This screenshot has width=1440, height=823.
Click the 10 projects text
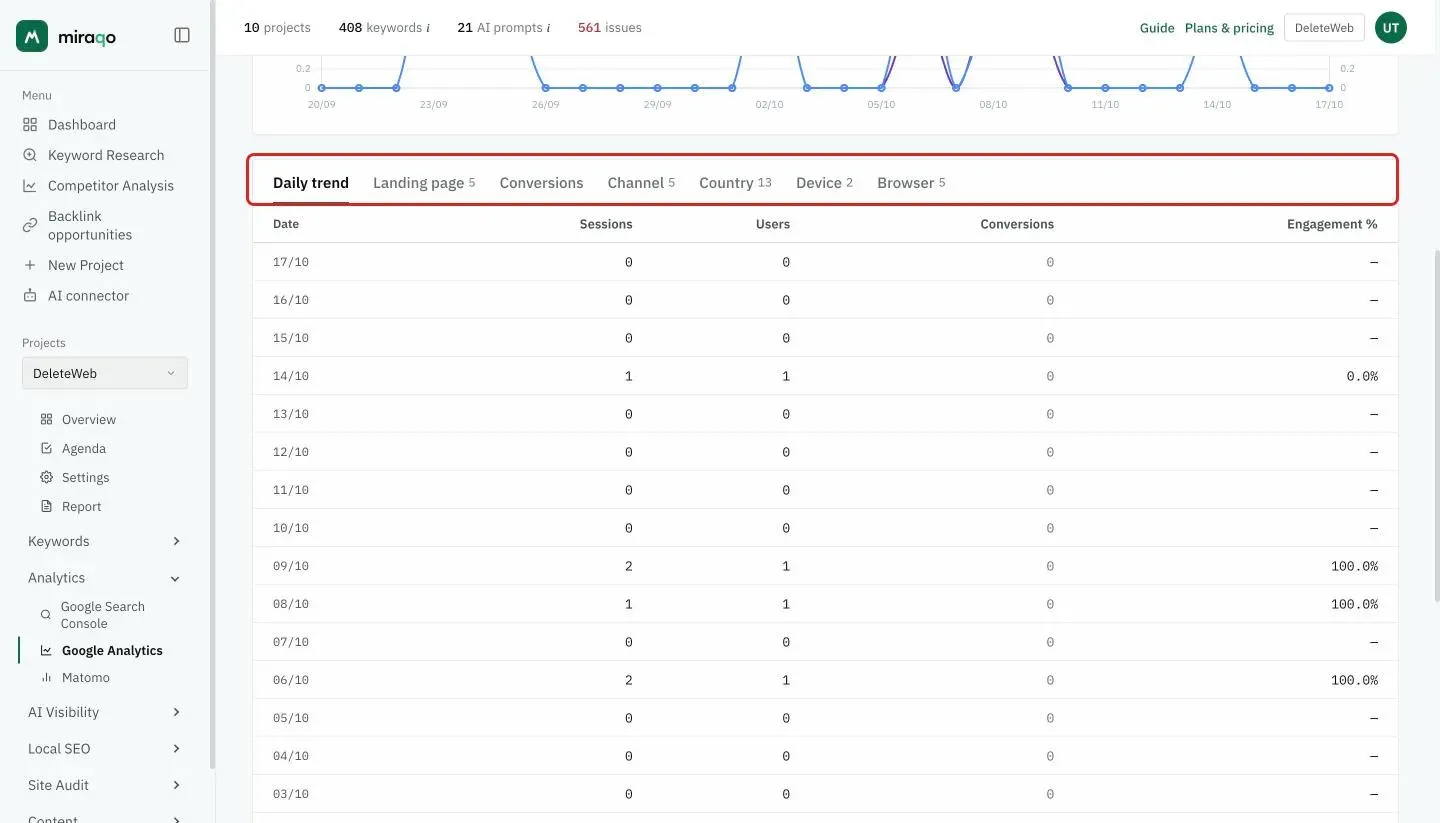pyautogui.click(x=277, y=28)
